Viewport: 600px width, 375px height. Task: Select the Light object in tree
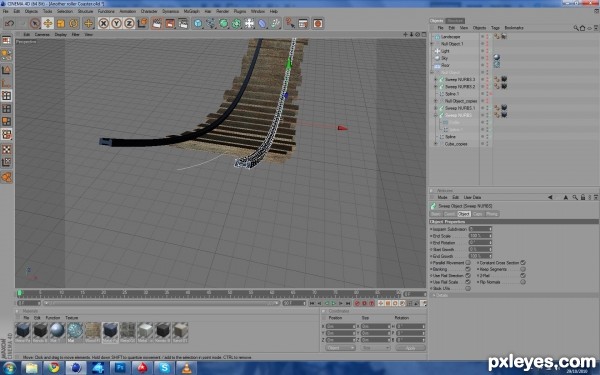click(445, 51)
